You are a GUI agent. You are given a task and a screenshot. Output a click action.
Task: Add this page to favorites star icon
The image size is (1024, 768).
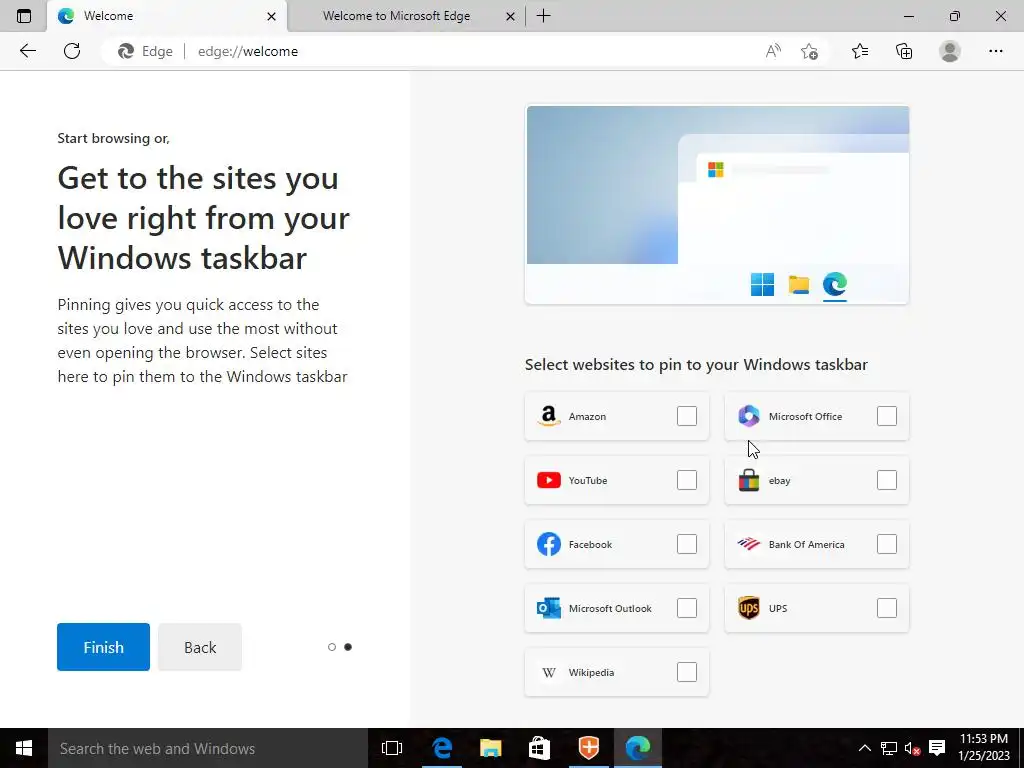809,51
